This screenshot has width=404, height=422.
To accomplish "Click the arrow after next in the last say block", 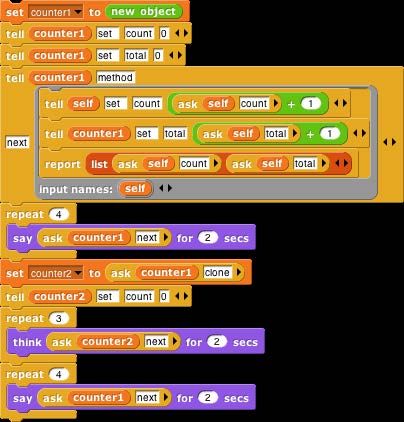I will point(165,398).
